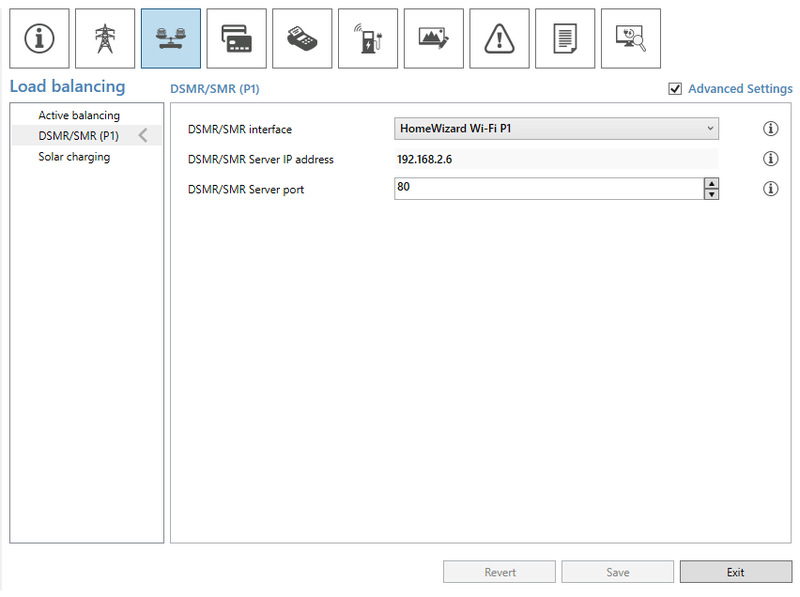The width and height of the screenshot is (800, 597).
Task: Click the Revert button
Action: pyautogui.click(x=499, y=572)
